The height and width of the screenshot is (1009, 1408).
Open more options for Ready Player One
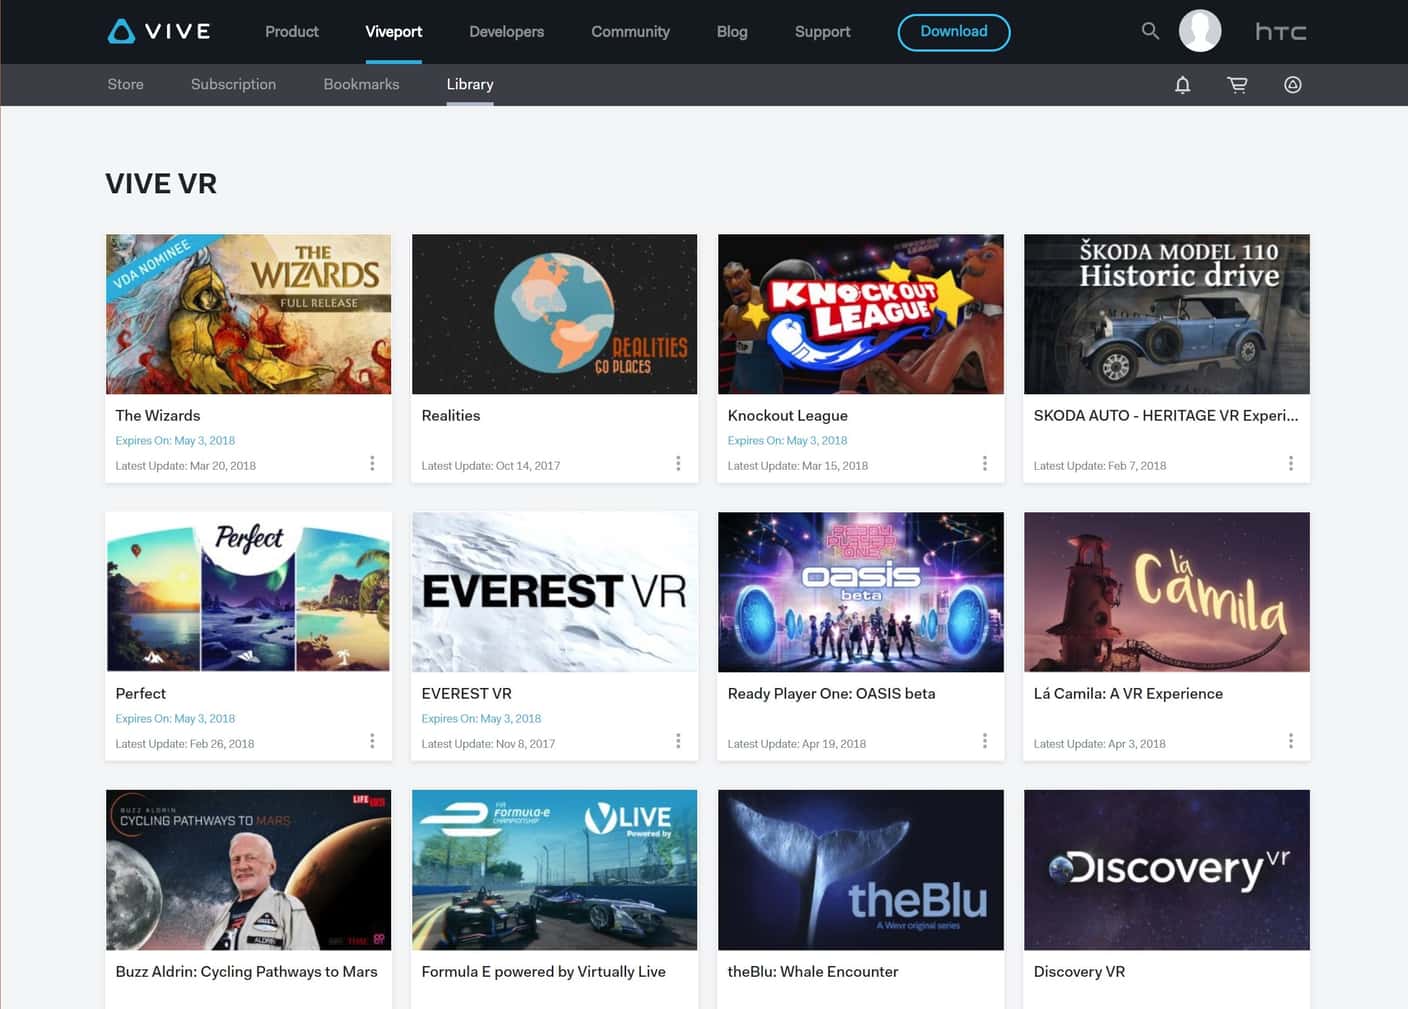pyautogui.click(x=985, y=742)
